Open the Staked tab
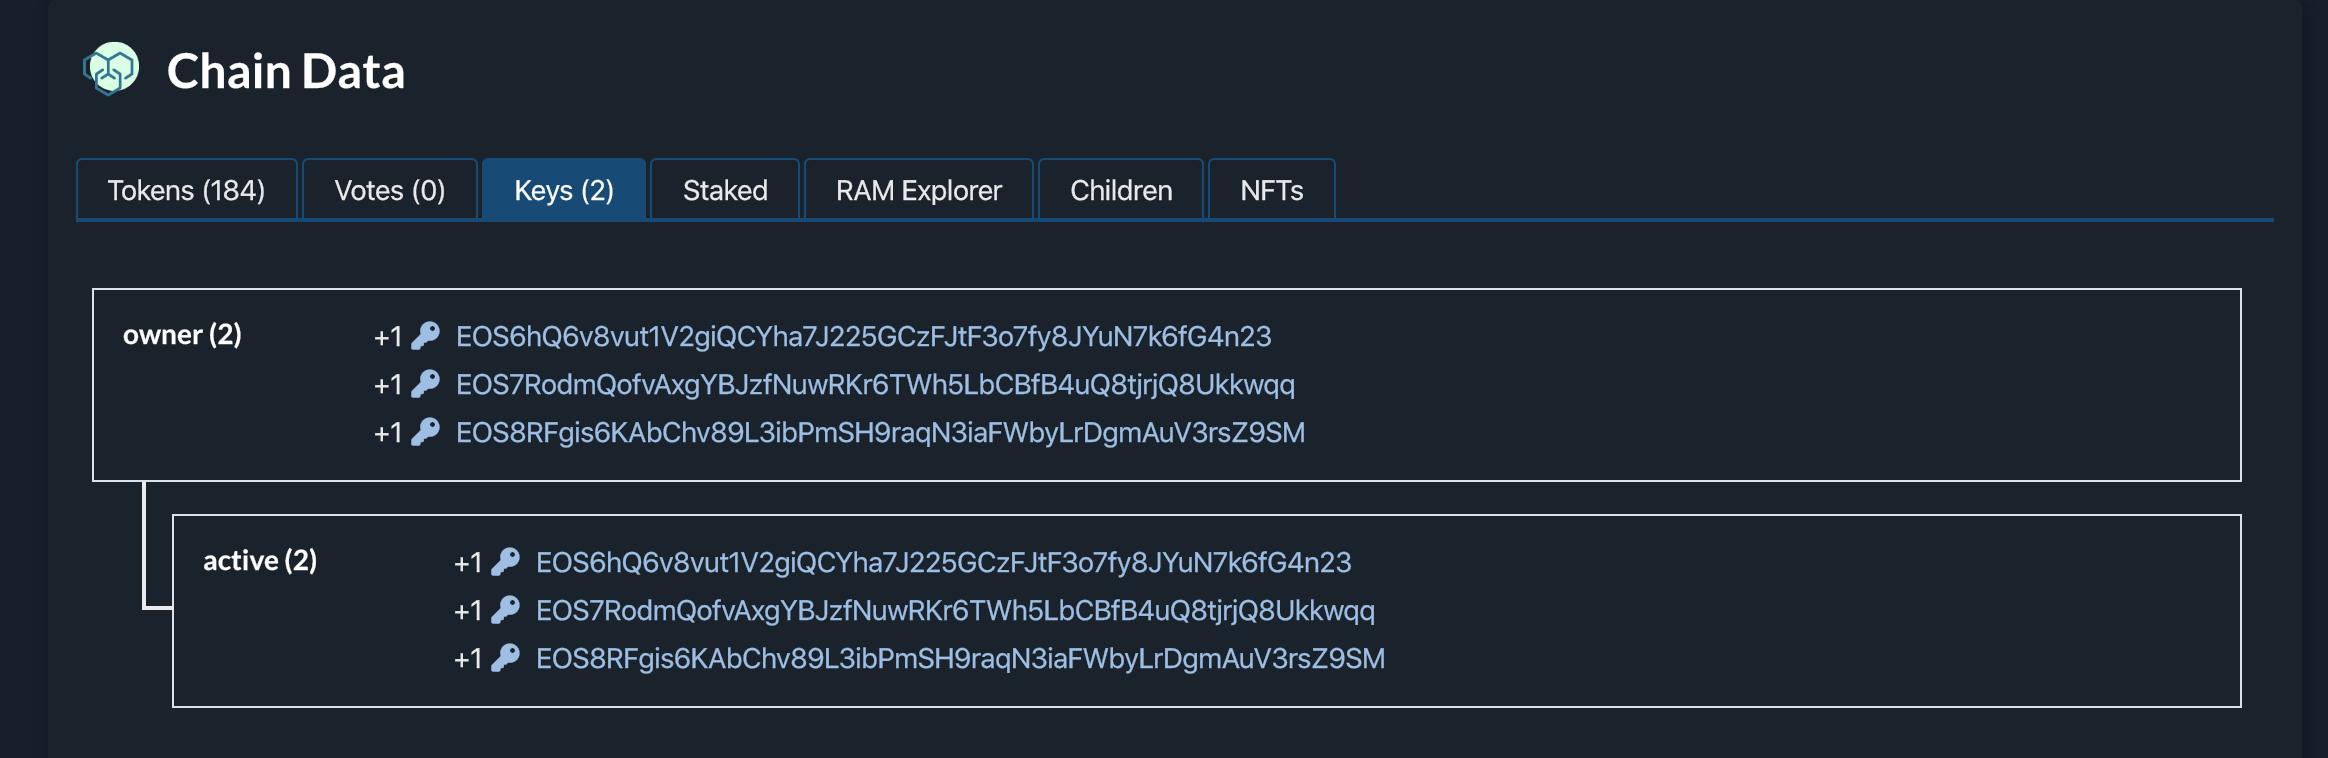This screenshot has width=2328, height=758. click(725, 190)
